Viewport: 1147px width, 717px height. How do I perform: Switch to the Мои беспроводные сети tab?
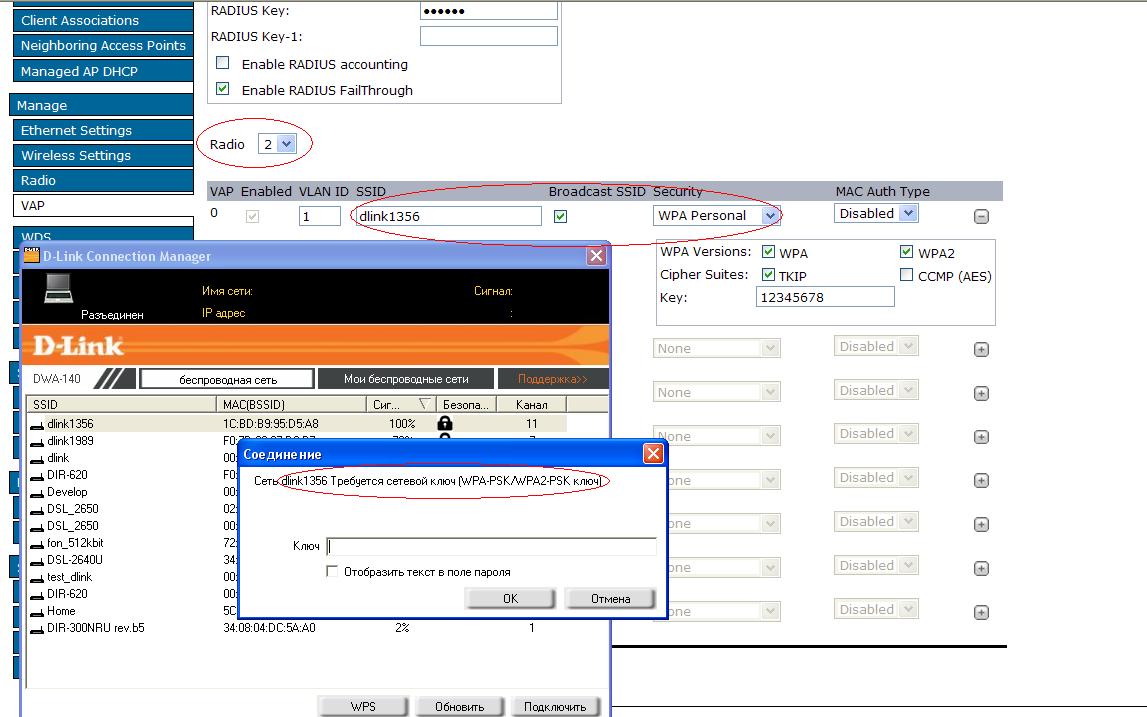pyautogui.click(x=406, y=379)
